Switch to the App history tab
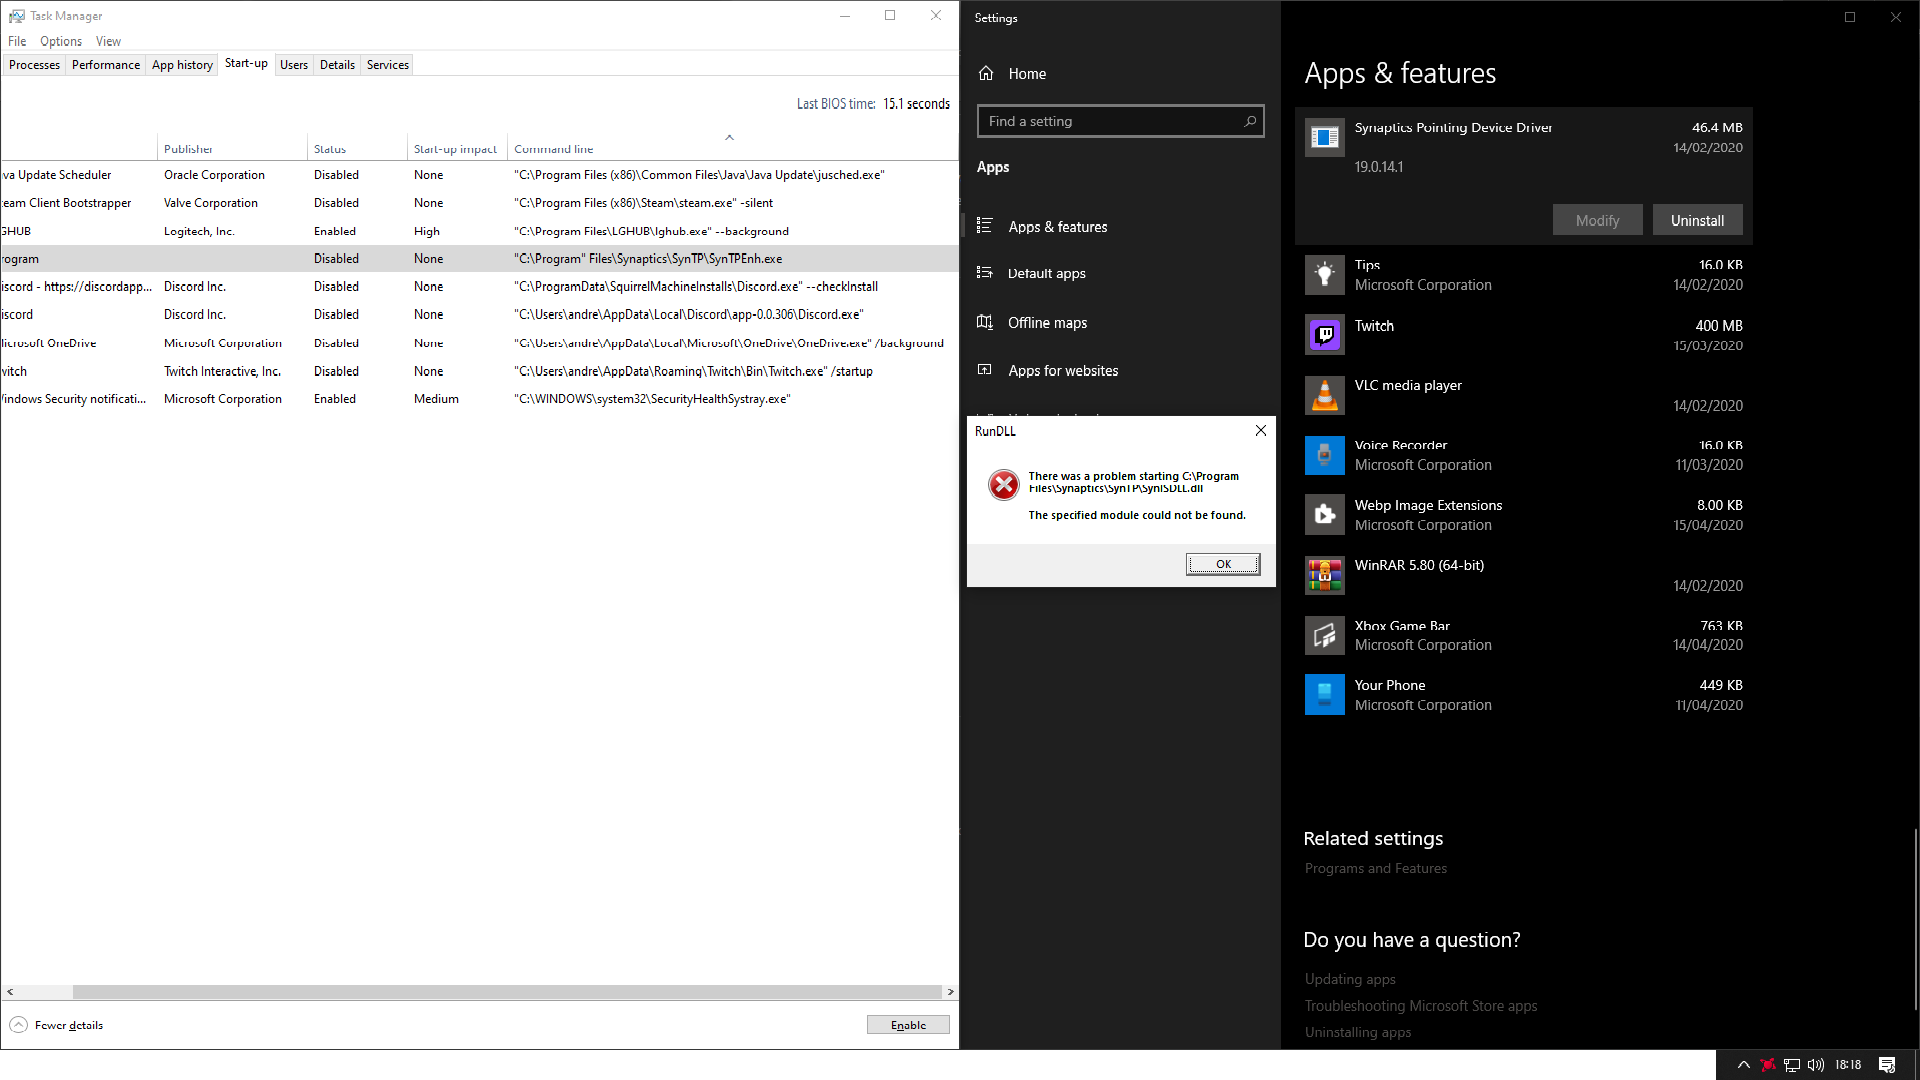Screen dimensions: 1920x1080 (x=182, y=65)
